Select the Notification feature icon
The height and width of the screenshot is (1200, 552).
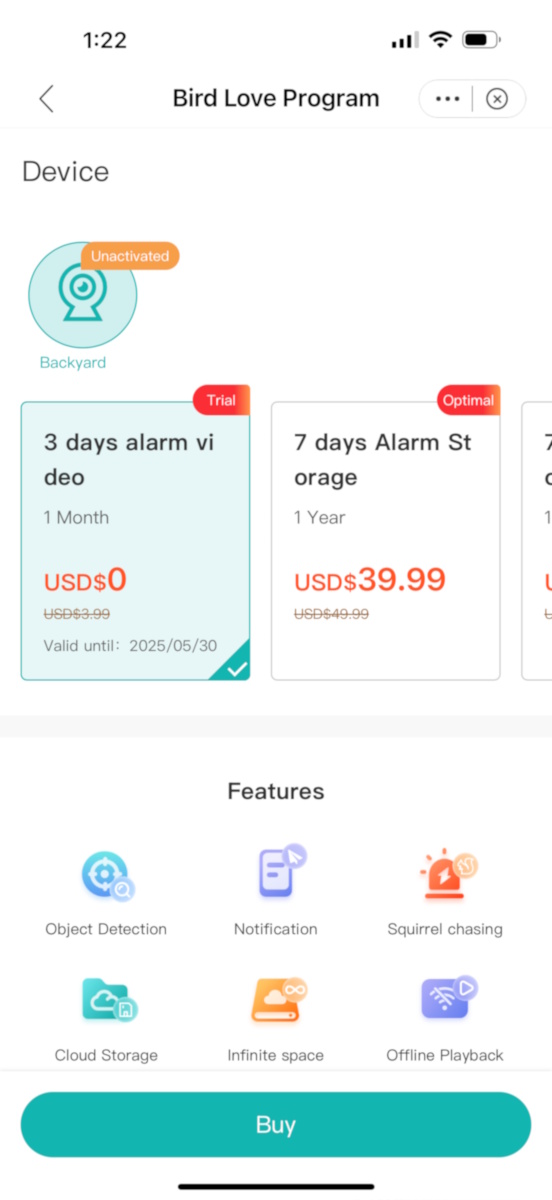pyautogui.click(x=278, y=872)
